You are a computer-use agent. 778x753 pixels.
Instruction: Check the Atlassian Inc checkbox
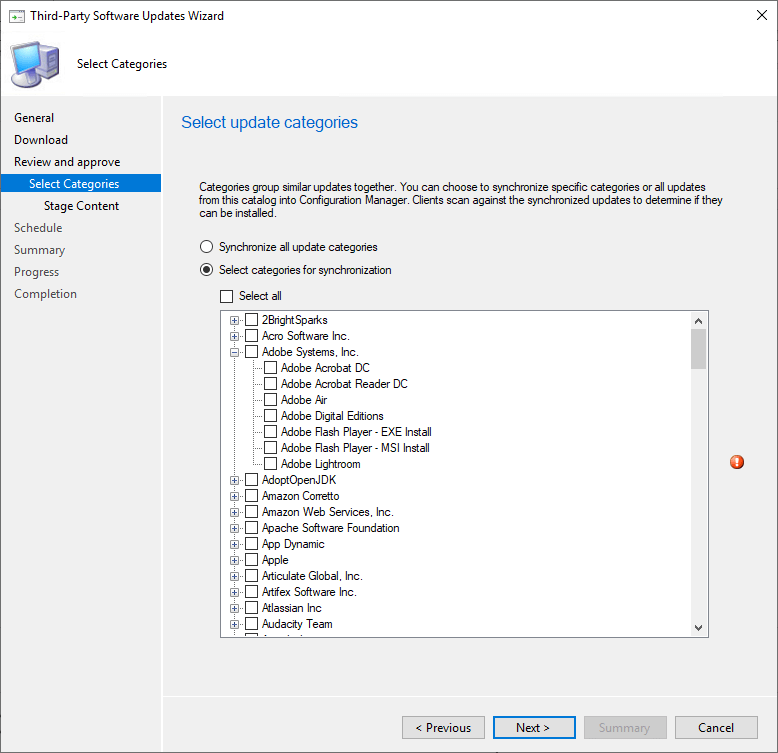(252, 608)
